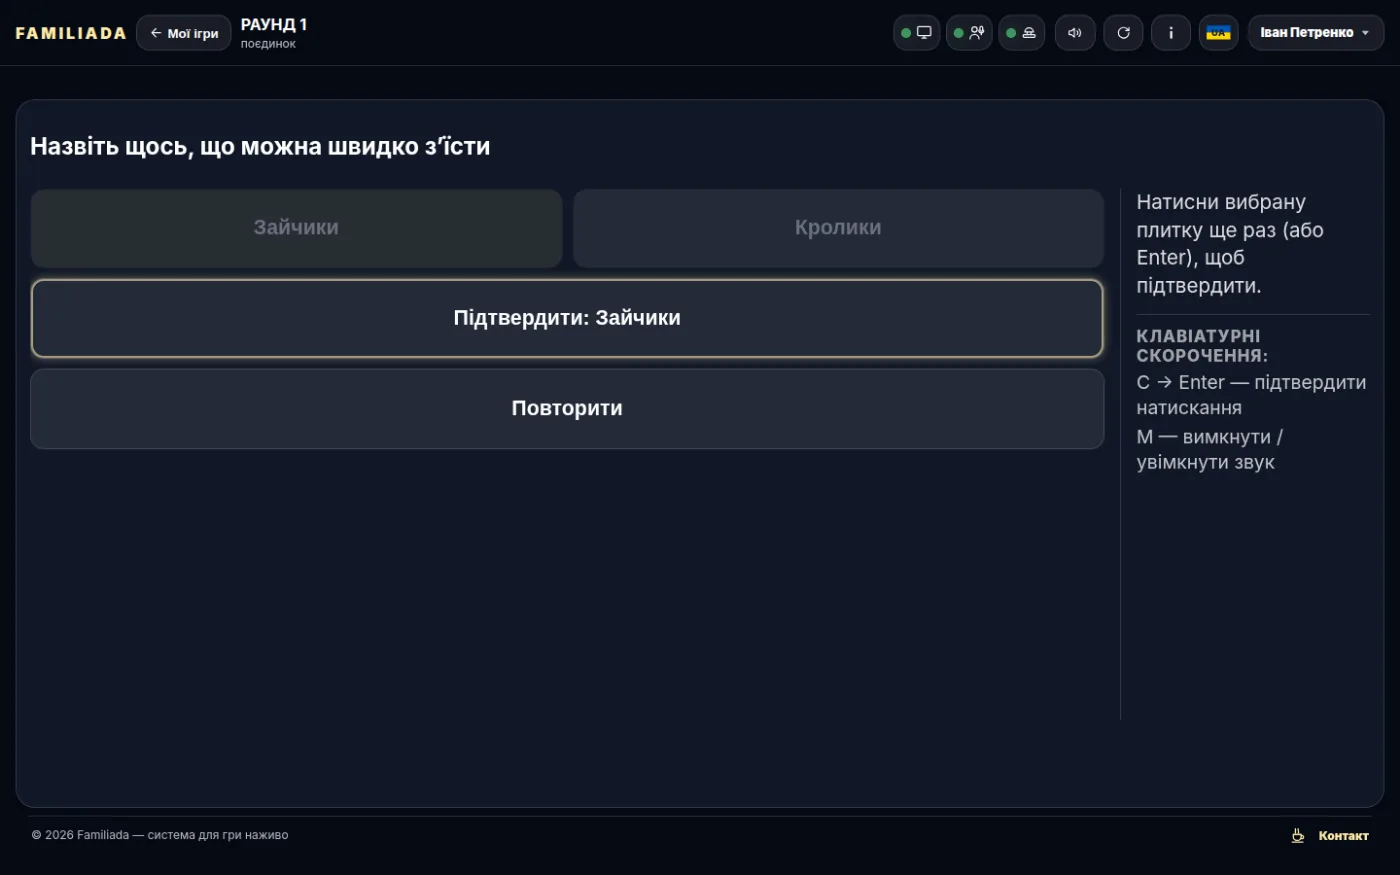Click the 'M — вимкнути / увімкнути звук' hint
The image size is (1400, 875).
tap(1210, 450)
